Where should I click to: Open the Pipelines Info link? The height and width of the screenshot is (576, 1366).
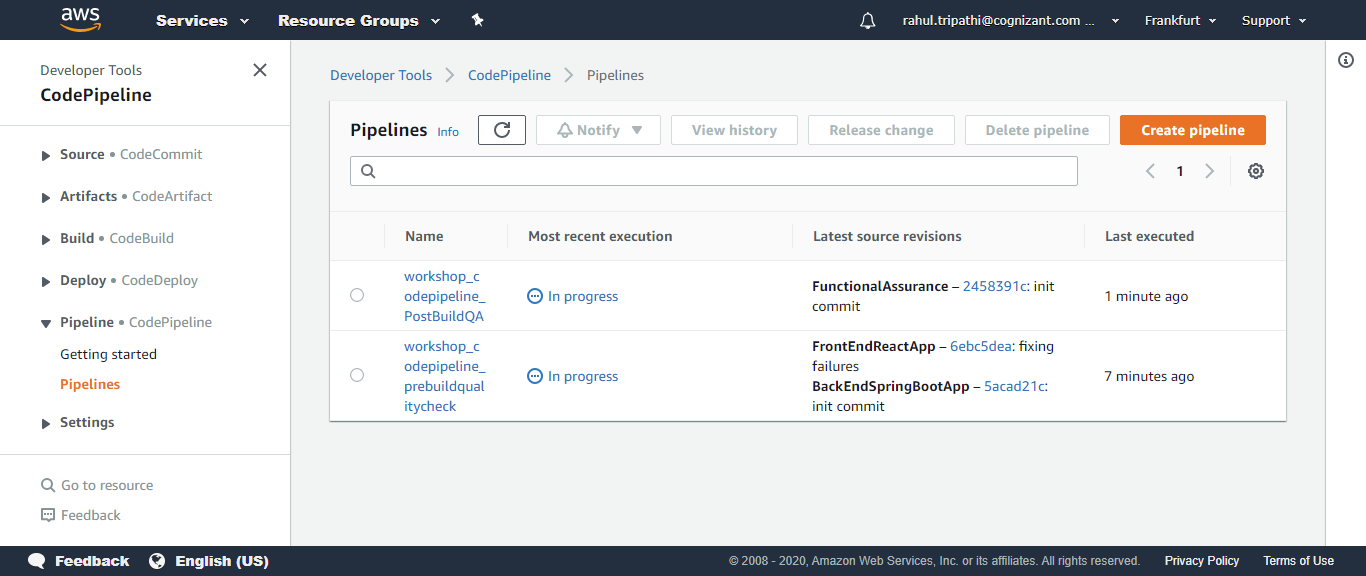(448, 131)
